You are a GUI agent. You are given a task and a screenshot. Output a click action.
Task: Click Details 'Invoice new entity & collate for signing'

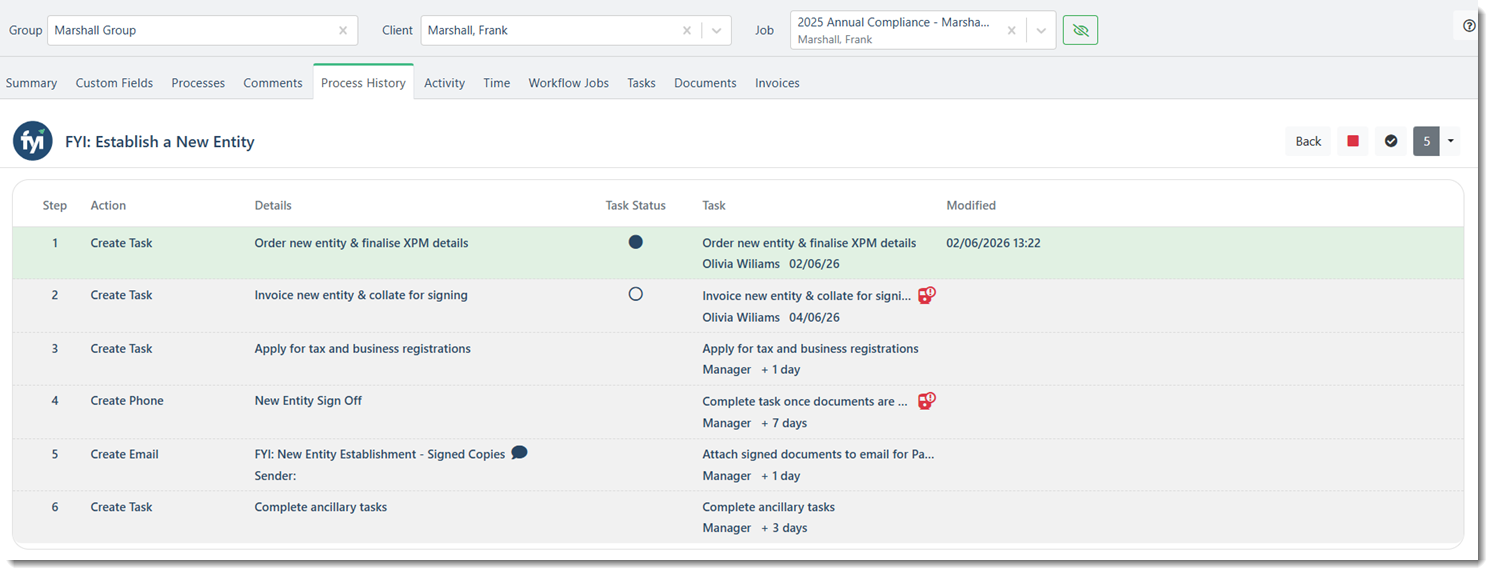click(361, 295)
